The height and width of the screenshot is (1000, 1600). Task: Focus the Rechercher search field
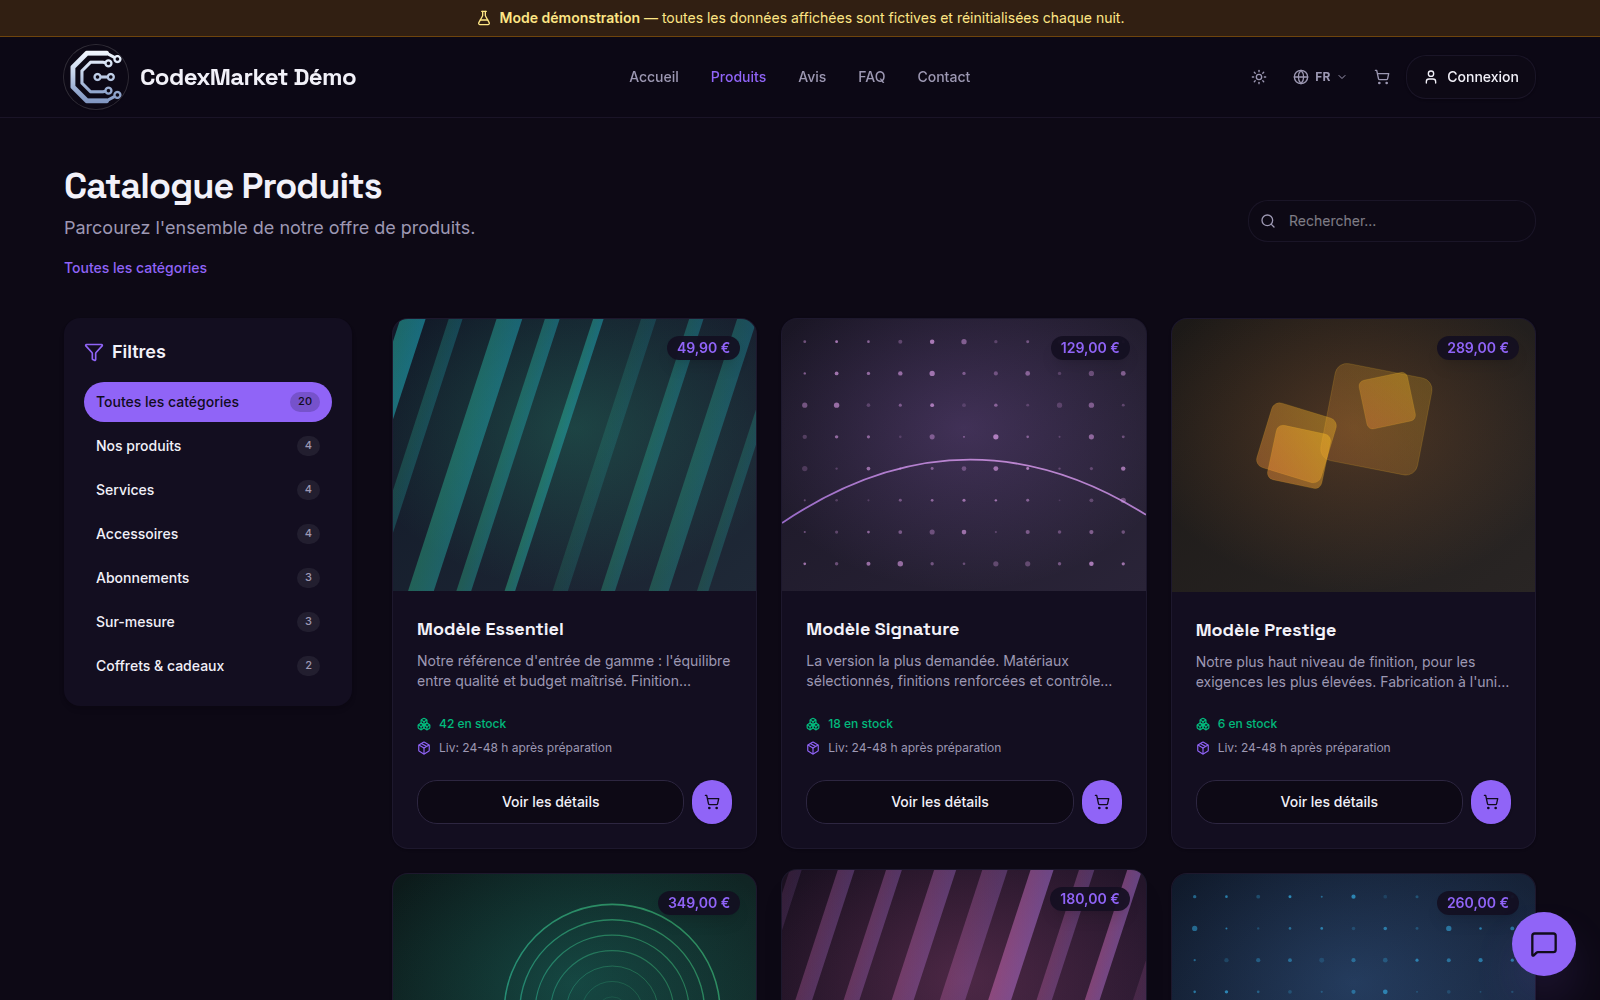pos(1392,221)
